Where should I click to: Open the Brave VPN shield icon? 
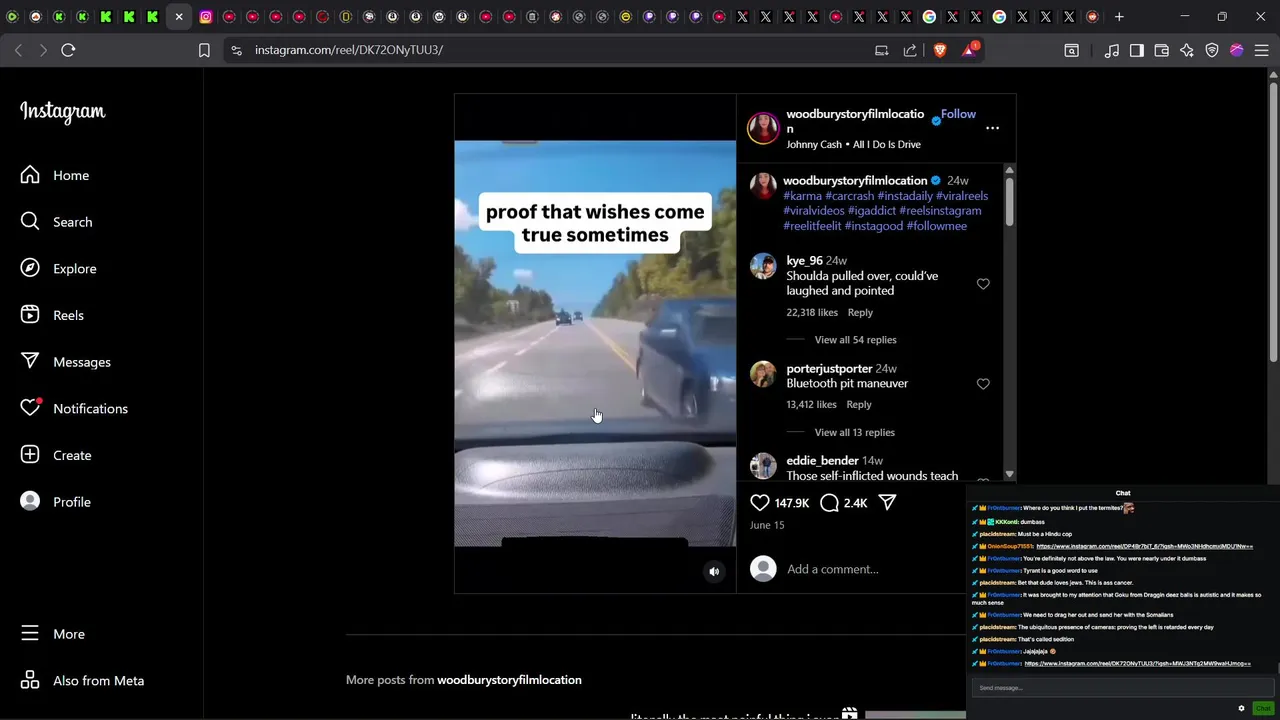1212,50
